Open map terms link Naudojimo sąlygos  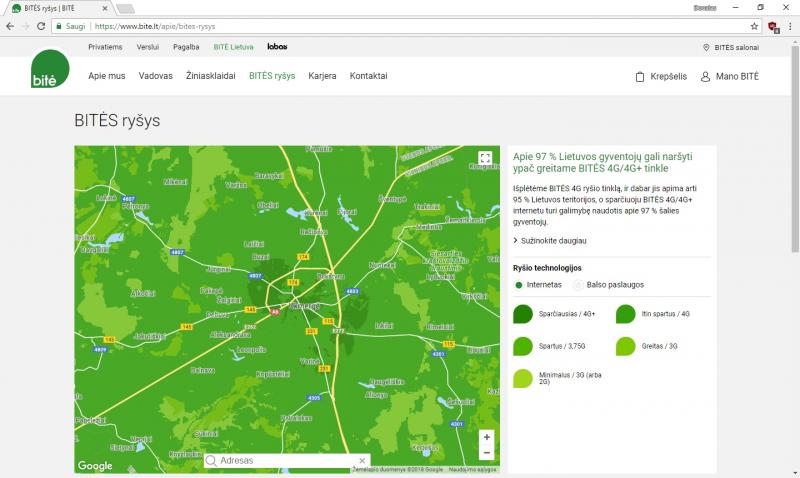click(472, 469)
